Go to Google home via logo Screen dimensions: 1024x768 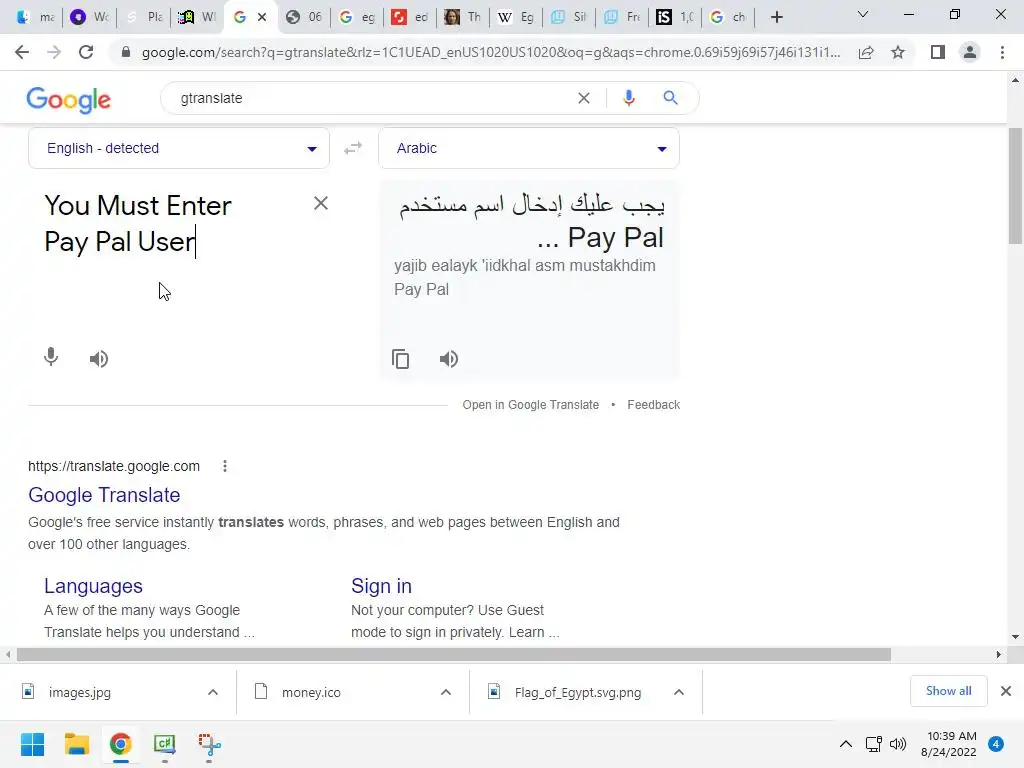click(x=69, y=99)
